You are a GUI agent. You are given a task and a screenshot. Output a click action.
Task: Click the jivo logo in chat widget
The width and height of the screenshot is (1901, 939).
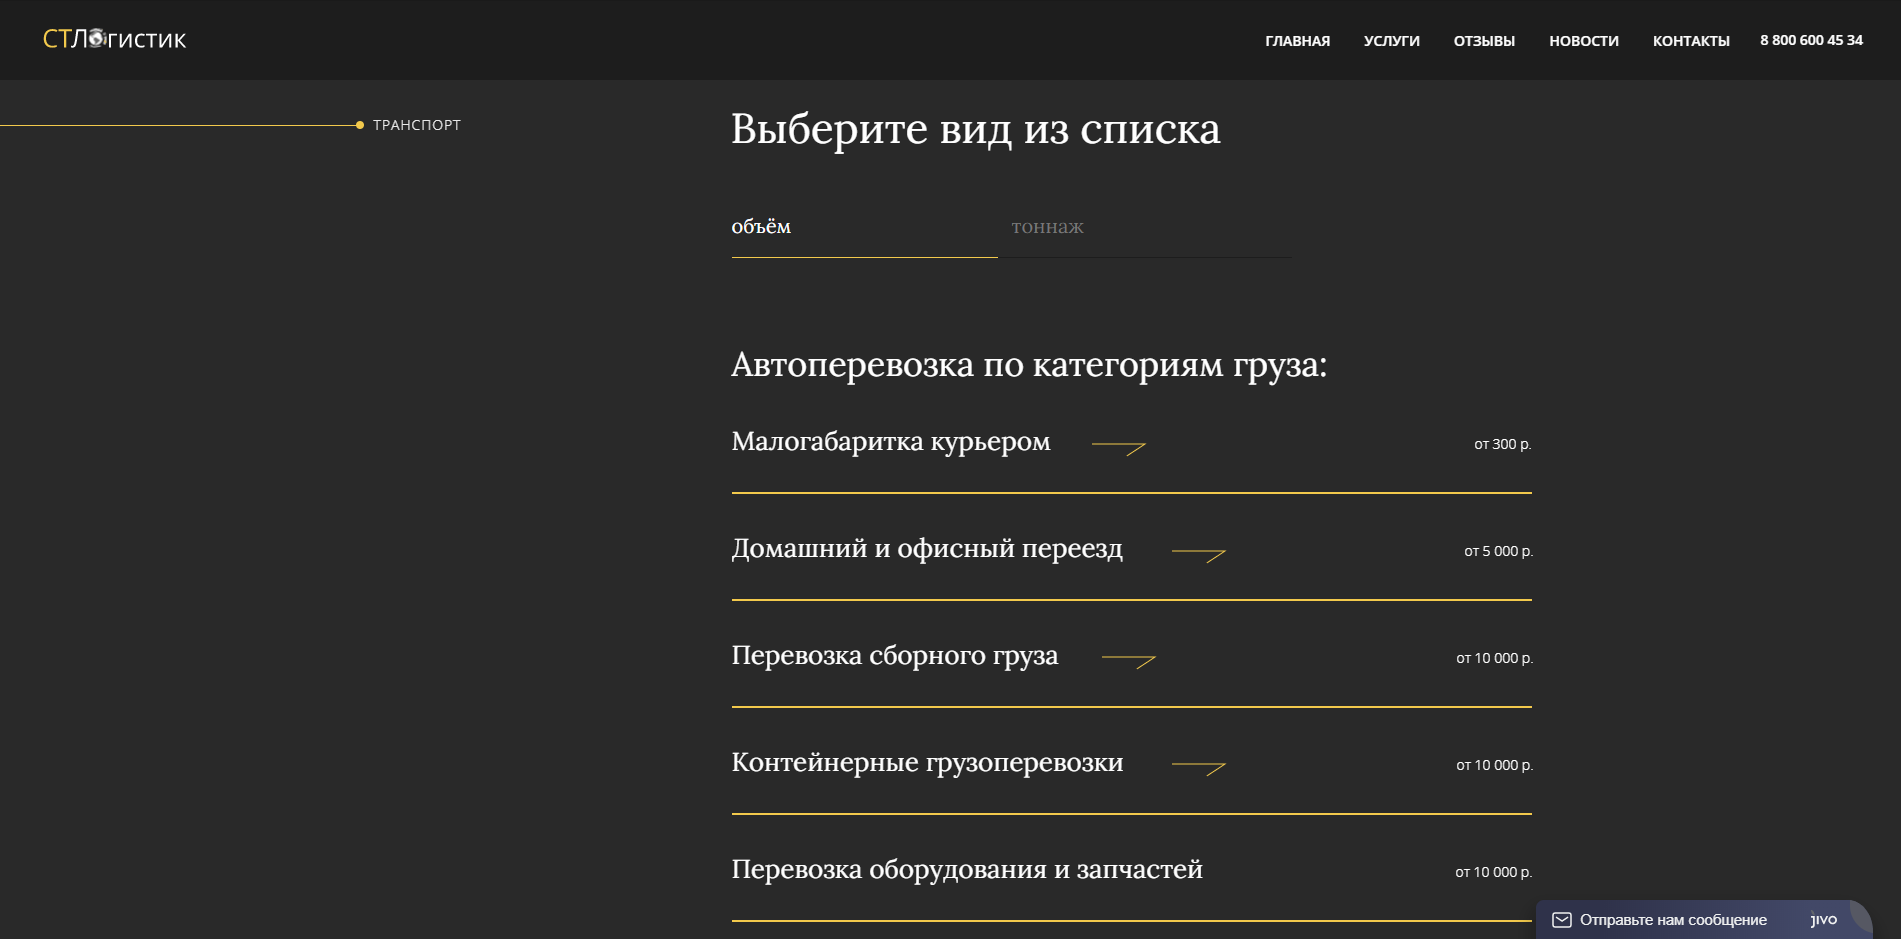point(1824,920)
